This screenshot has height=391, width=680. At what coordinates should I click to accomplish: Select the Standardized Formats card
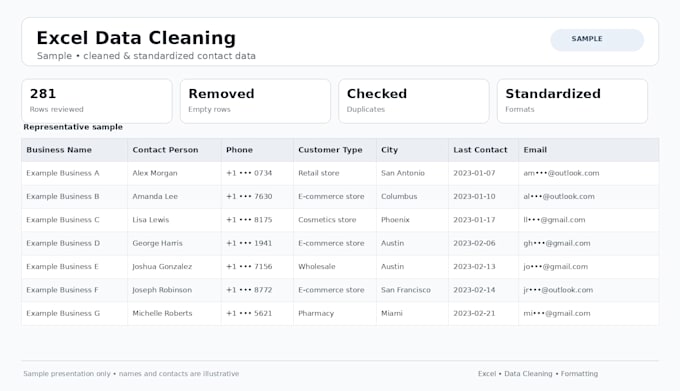click(572, 101)
